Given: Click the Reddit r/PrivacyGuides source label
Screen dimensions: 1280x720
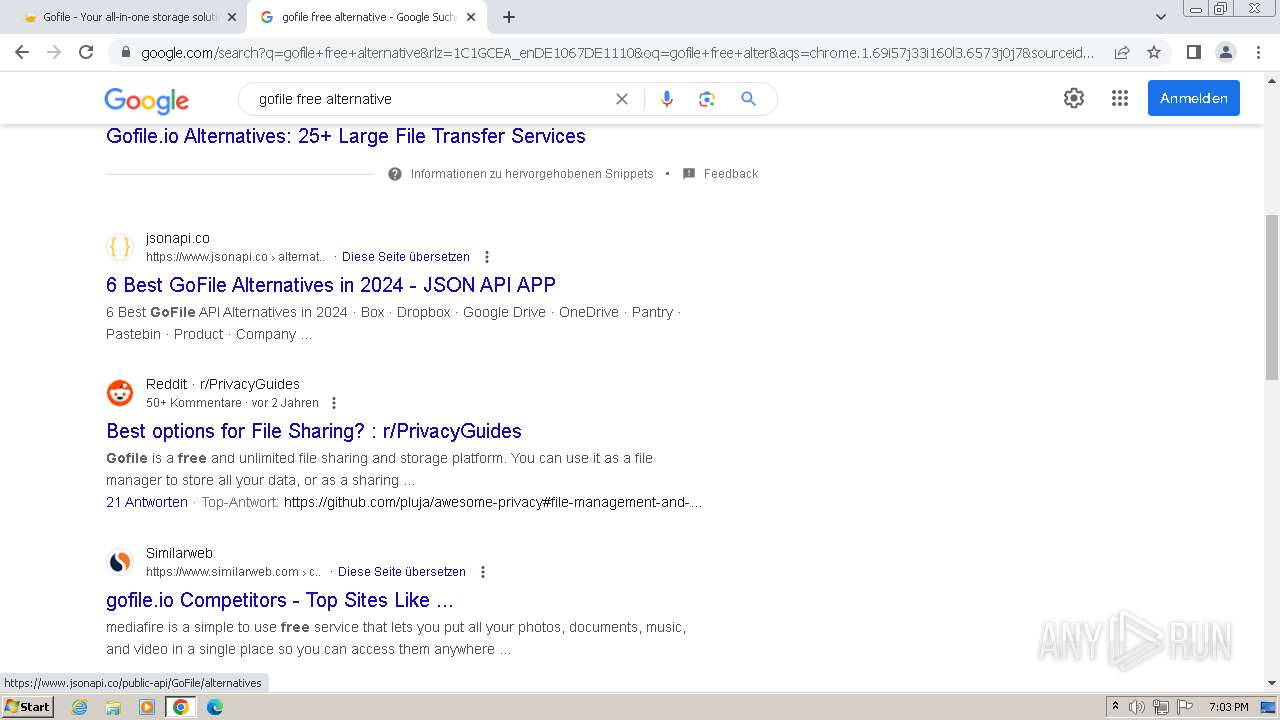Looking at the screenshot, I should (223, 384).
